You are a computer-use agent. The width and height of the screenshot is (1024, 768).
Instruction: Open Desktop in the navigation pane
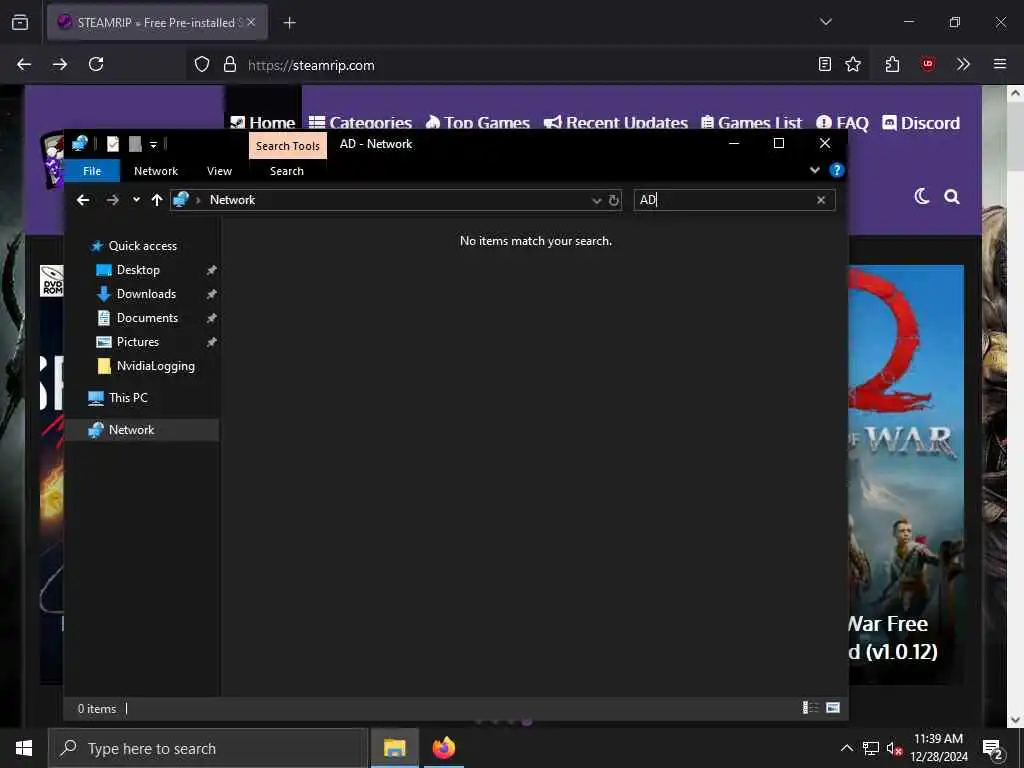pyautogui.click(x=138, y=270)
